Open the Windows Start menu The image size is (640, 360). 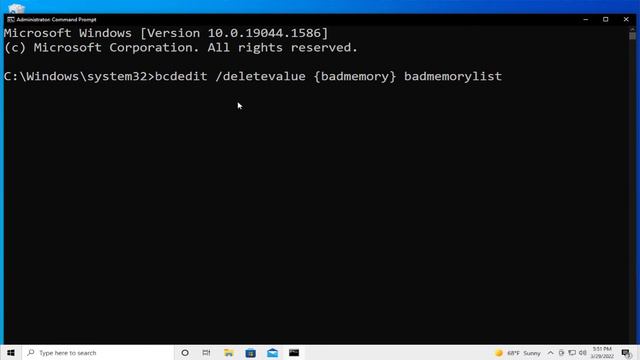pos(11,353)
